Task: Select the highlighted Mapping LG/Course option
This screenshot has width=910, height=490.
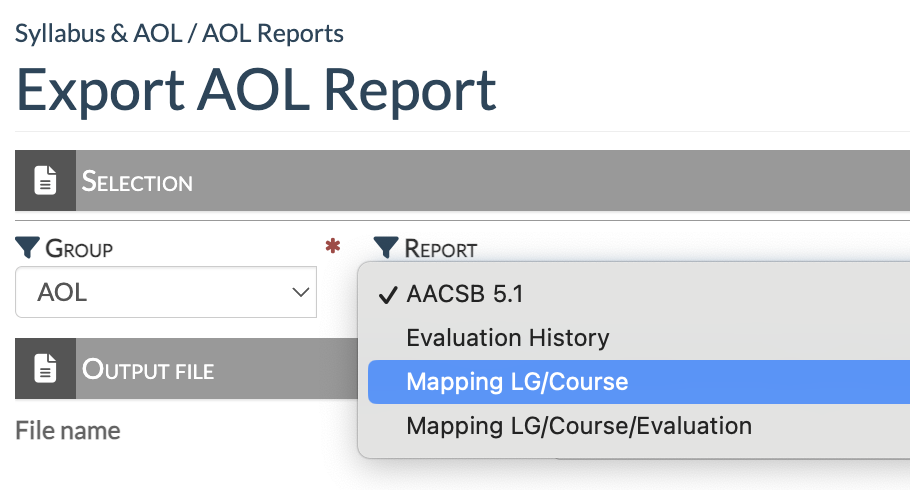Action: pyautogui.click(x=517, y=382)
